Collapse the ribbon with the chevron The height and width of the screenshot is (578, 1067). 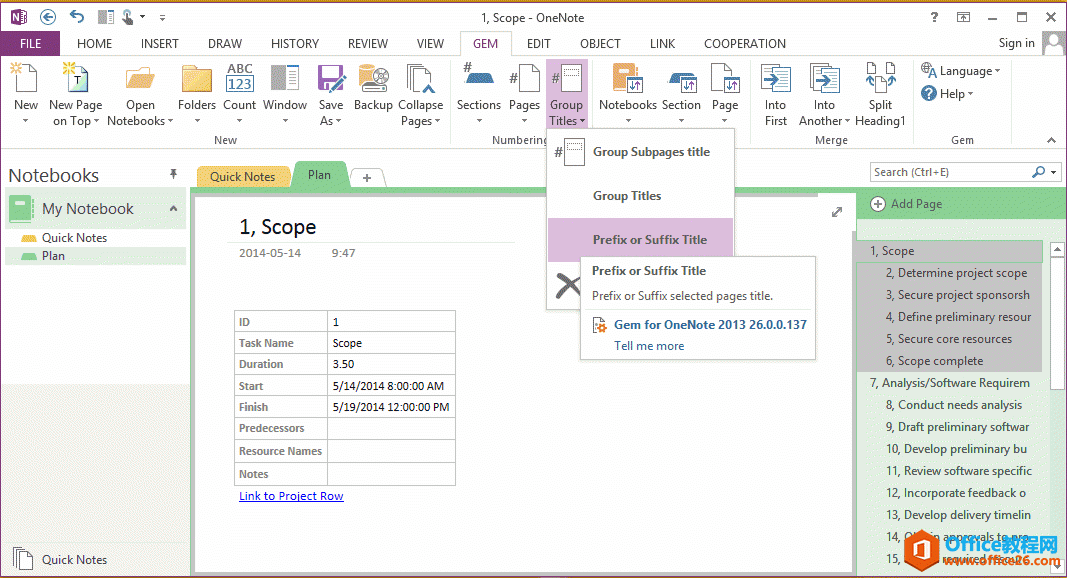[x=1049, y=140]
